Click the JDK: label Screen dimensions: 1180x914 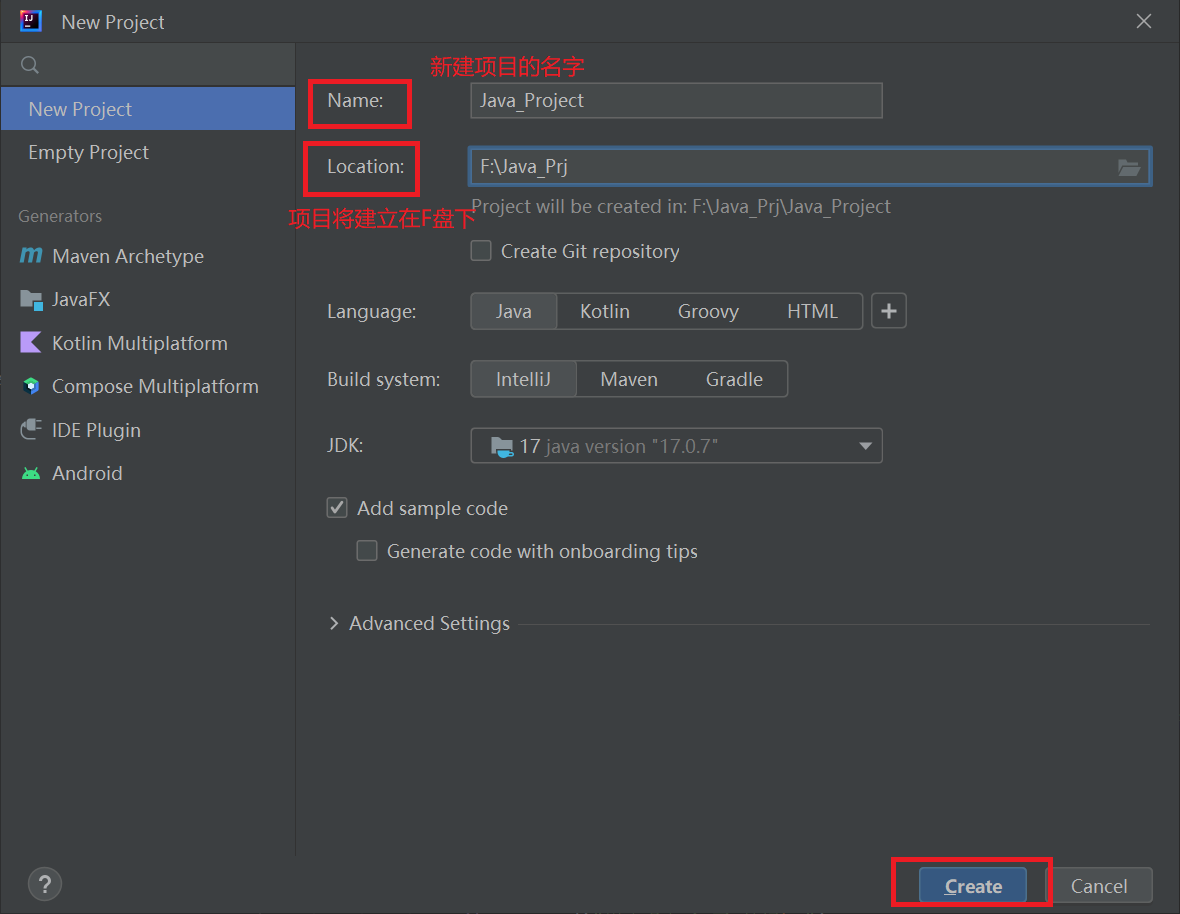tap(345, 445)
